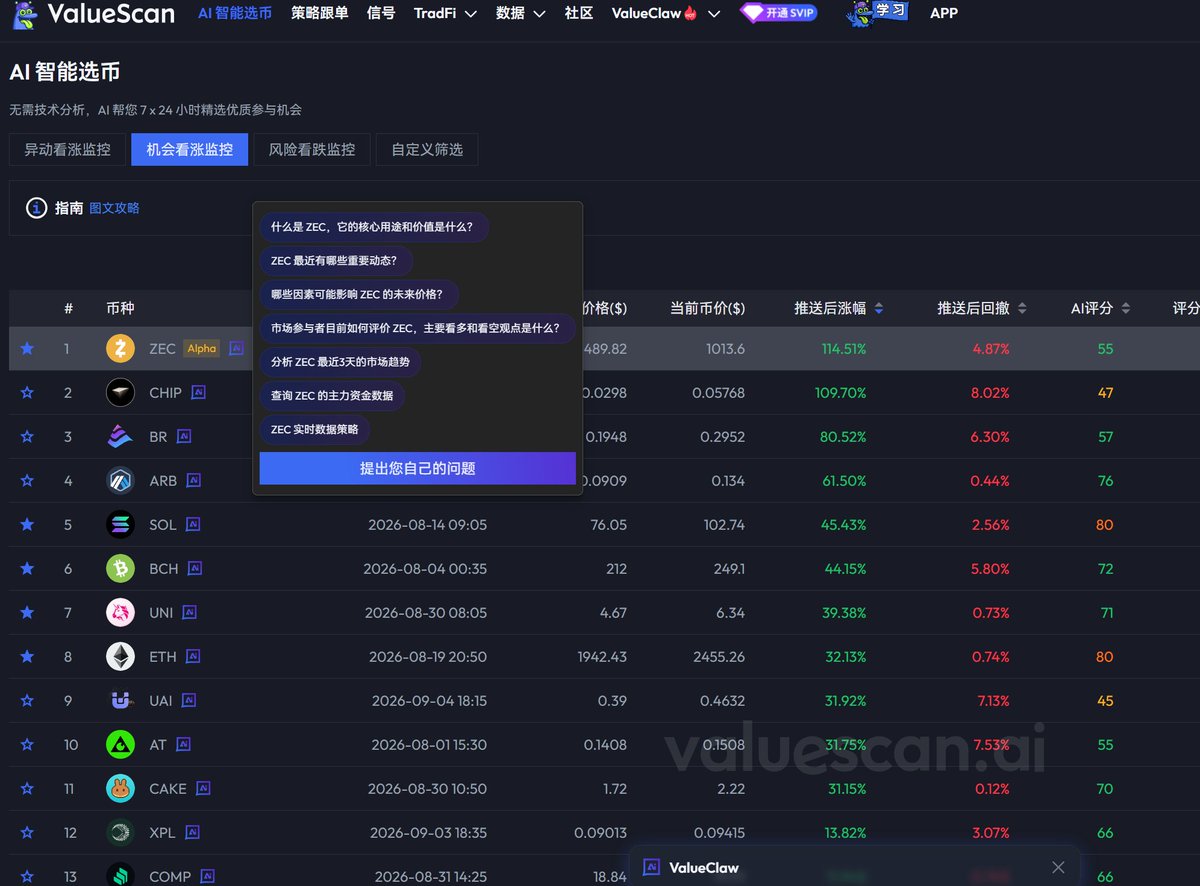Click the AI icon next to ZEC Alpha
This screenshot has height=886, width=1200.
pyautogui.click(x=236, y=349)
